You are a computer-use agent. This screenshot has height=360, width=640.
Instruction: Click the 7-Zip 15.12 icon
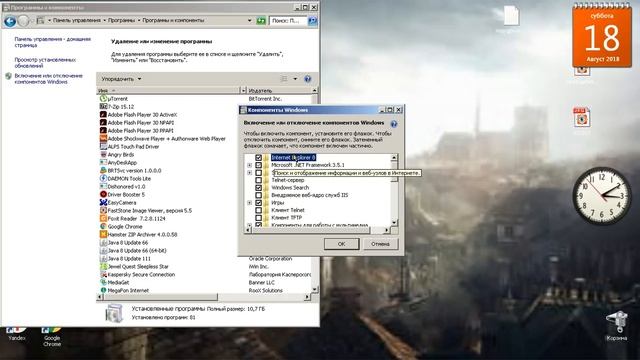click(103, 107)
